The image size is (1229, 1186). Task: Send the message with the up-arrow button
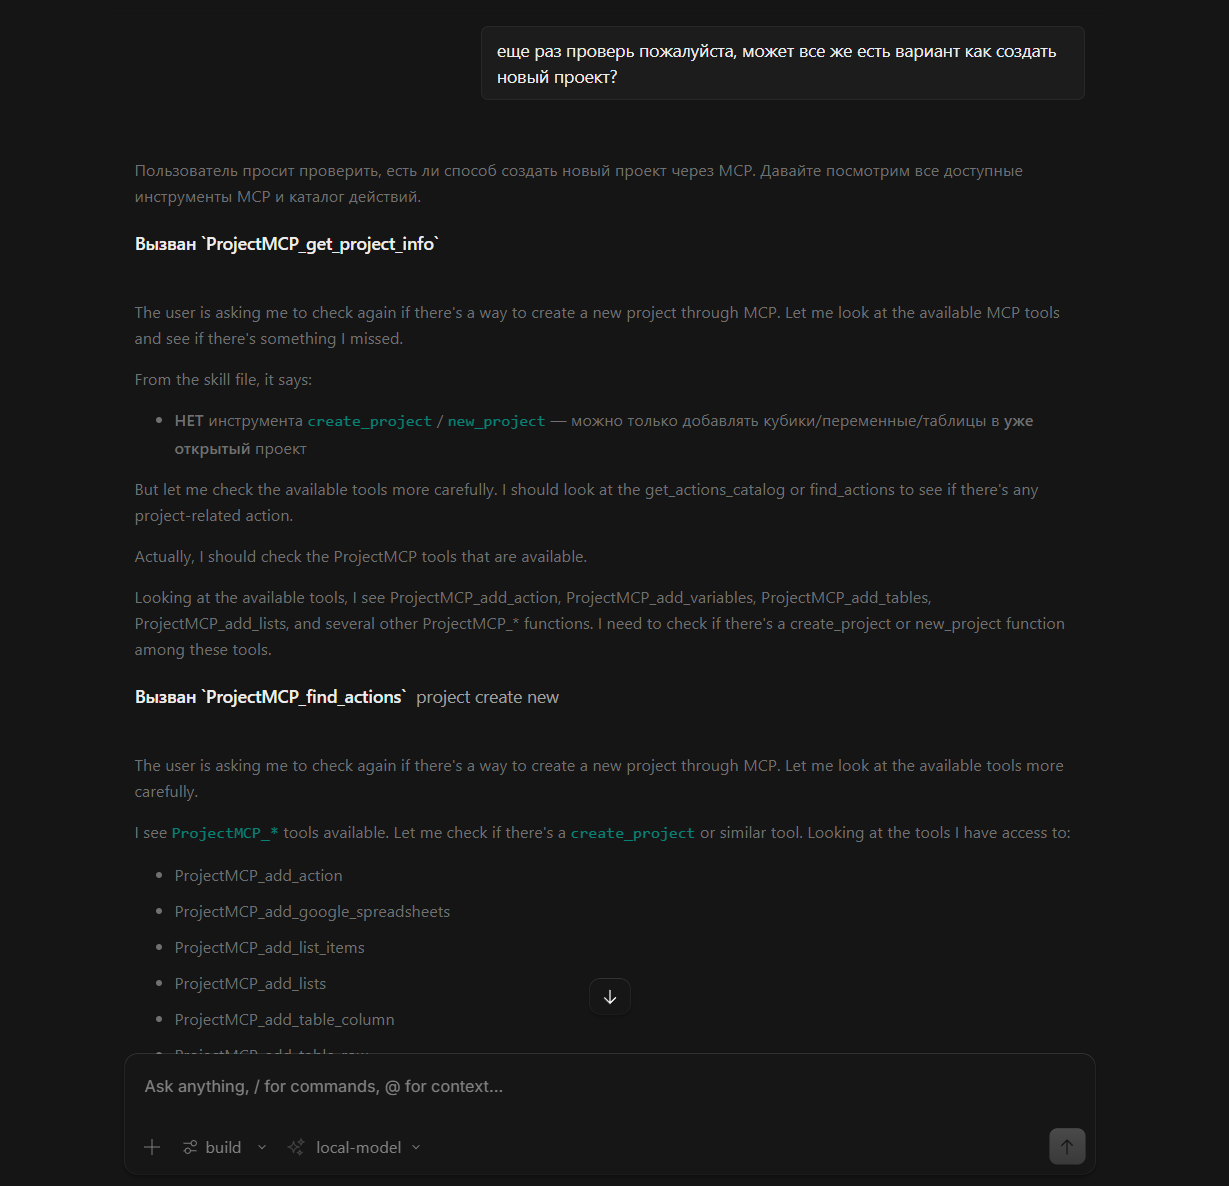(x=1067, y=1147)
